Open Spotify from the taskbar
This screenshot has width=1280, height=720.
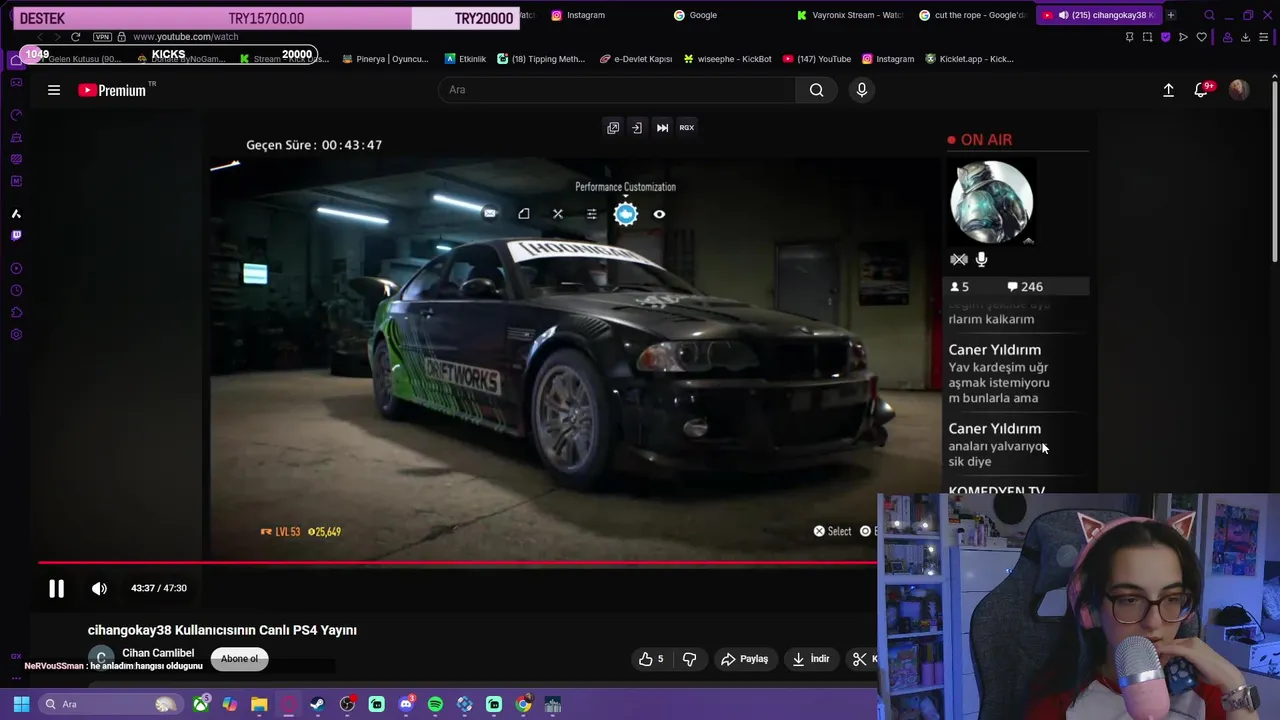click(435, 704)
